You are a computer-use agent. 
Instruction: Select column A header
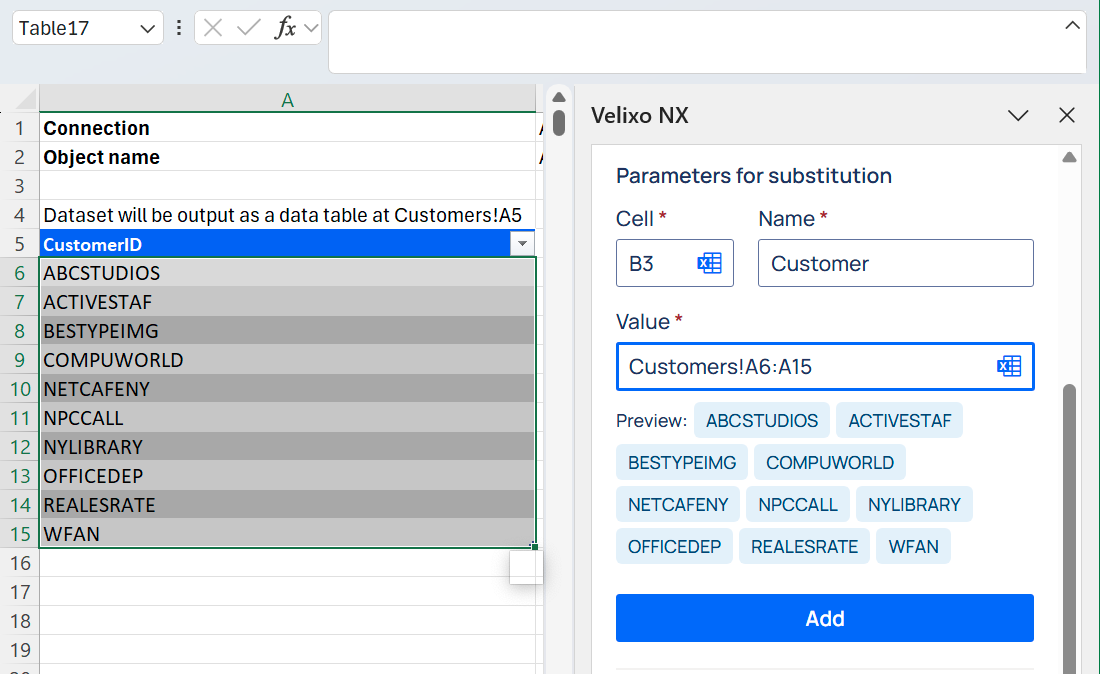(x=287, y=100)
